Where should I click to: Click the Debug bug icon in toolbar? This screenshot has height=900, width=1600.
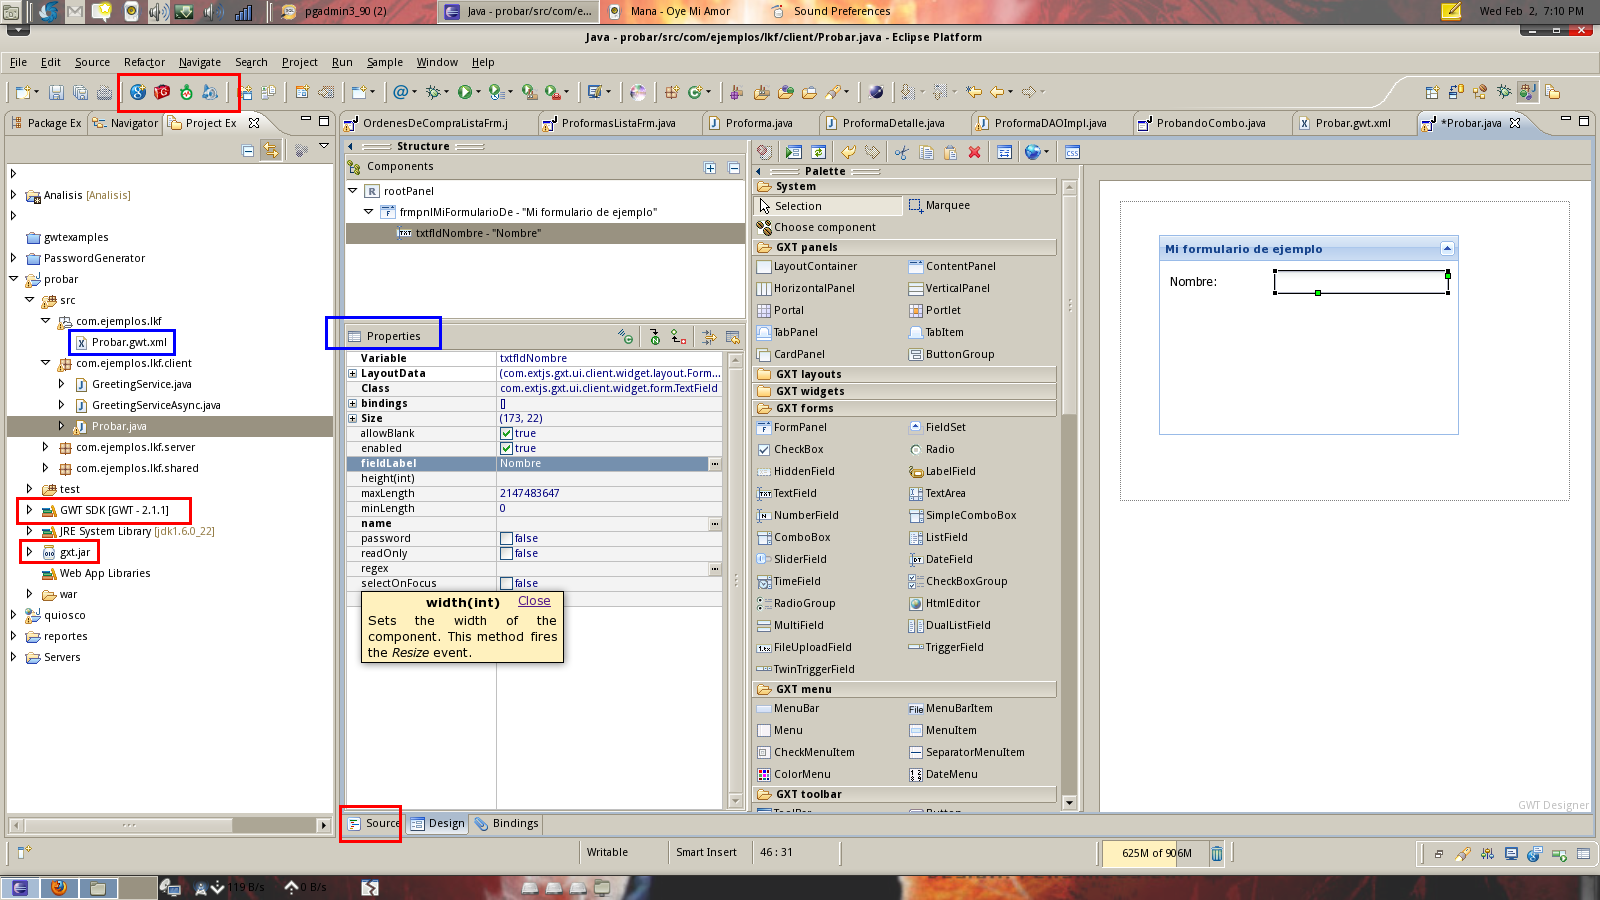(433, 92)
